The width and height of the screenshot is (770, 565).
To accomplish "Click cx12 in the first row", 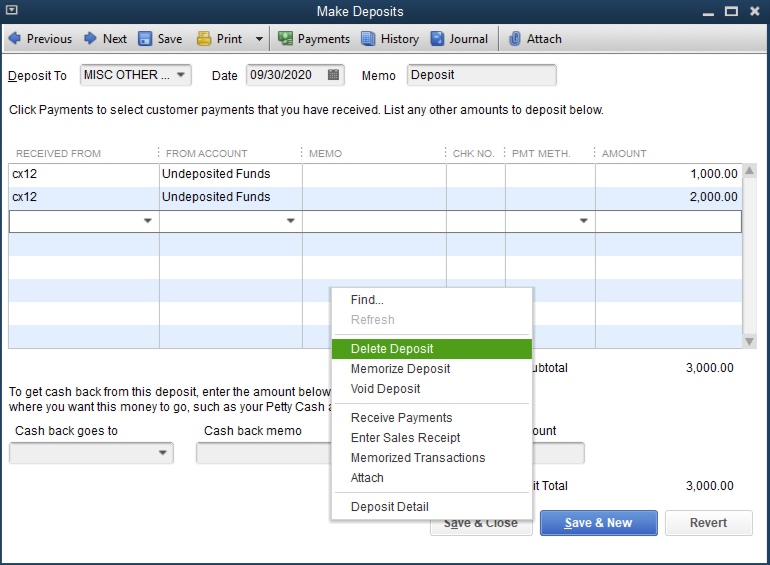I will tap(25, 174).
